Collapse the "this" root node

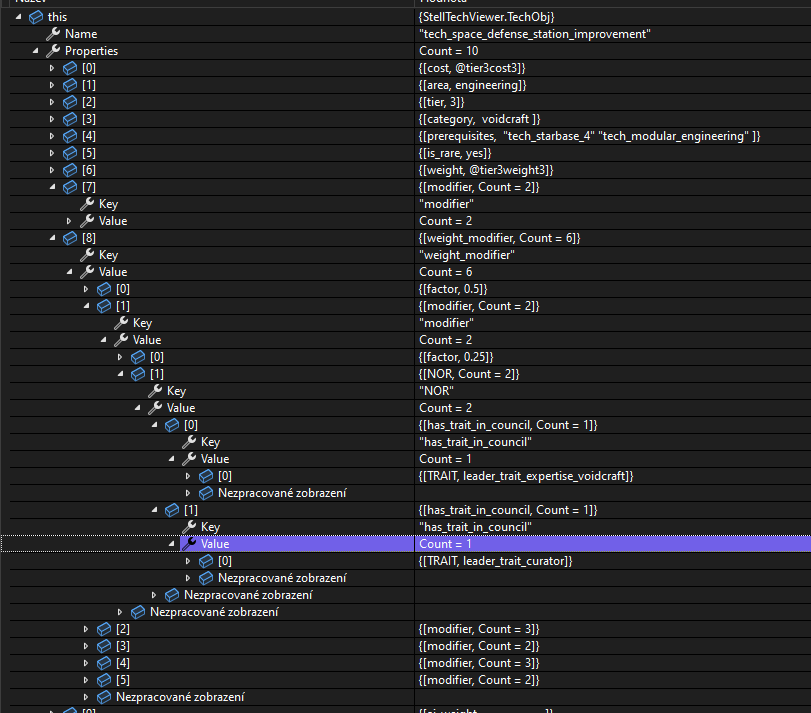pos(19,17)
